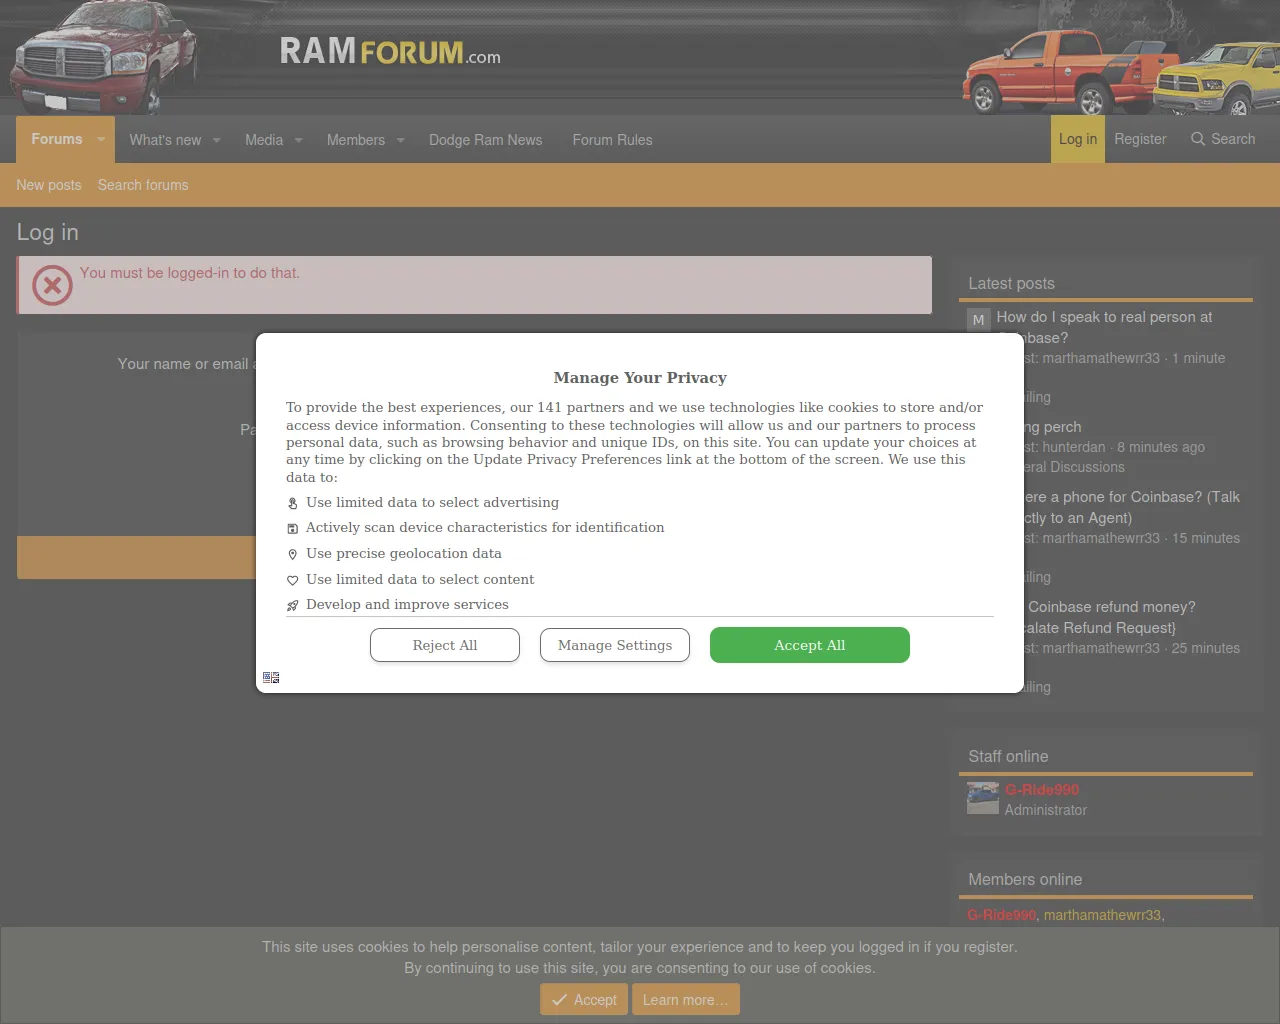
Task: Click Learn more in cookie banner
Action: (x=685, y=1000)
